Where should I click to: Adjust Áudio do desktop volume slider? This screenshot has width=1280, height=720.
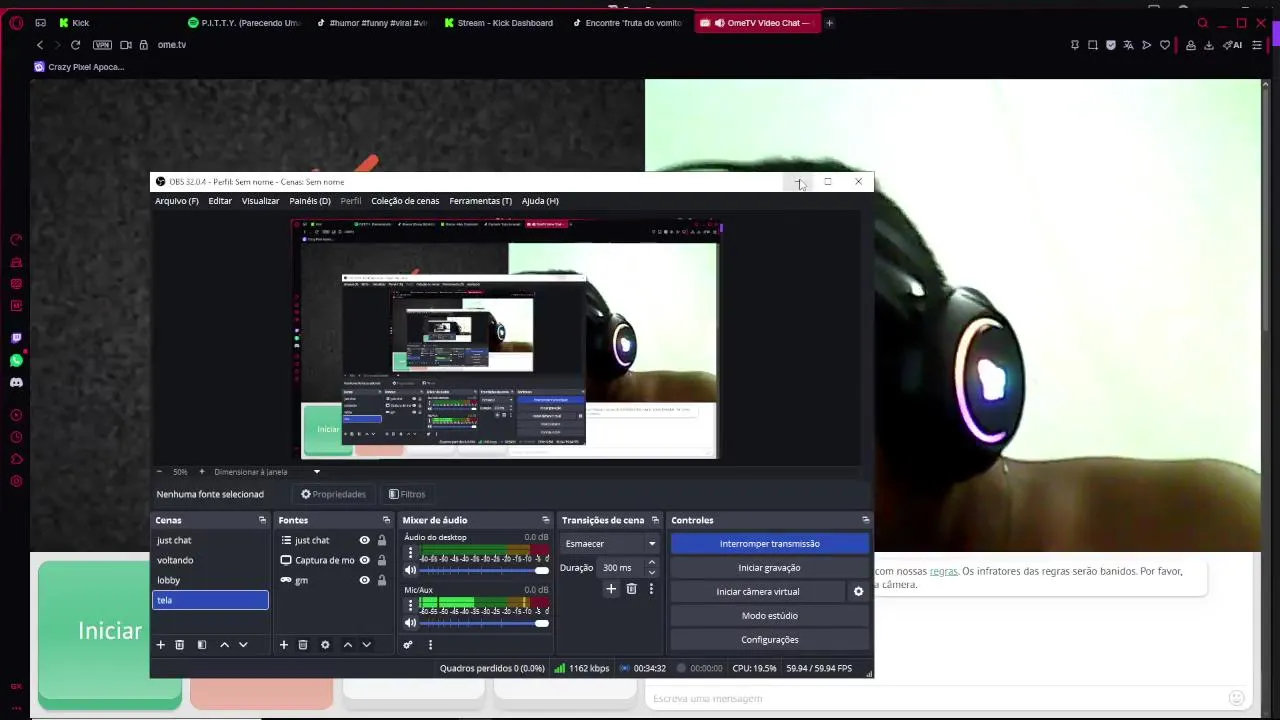[485, 570]
